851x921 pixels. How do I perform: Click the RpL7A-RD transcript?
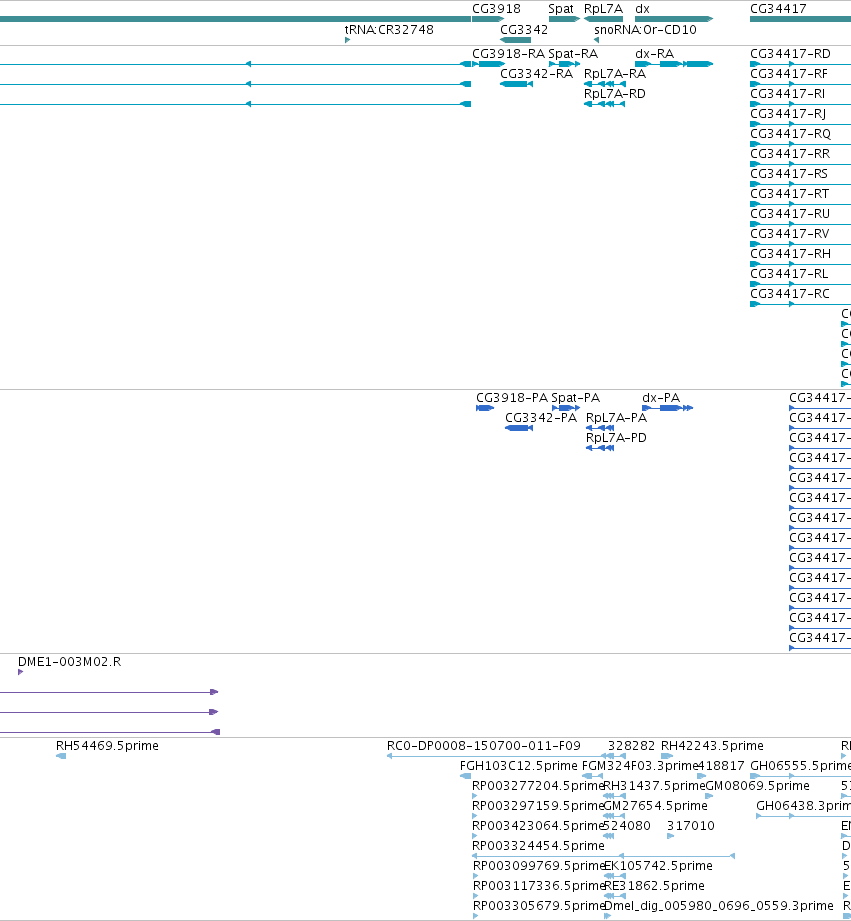(x=605, y=104)
